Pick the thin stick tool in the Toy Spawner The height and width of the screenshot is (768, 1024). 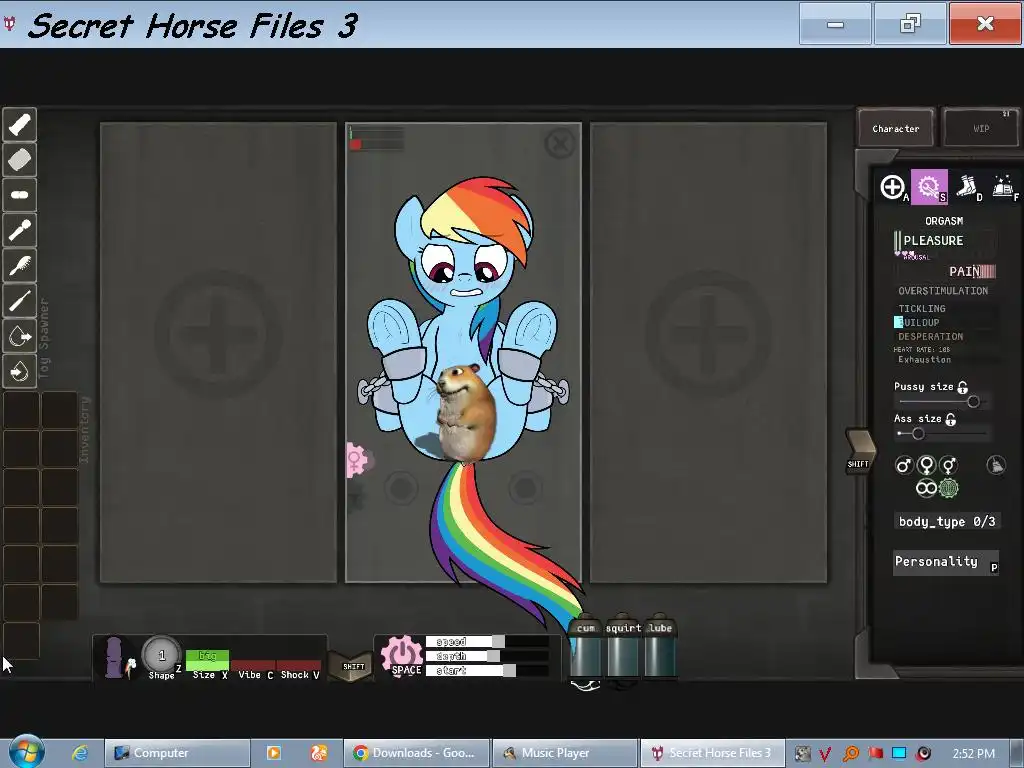pos(20,300)
